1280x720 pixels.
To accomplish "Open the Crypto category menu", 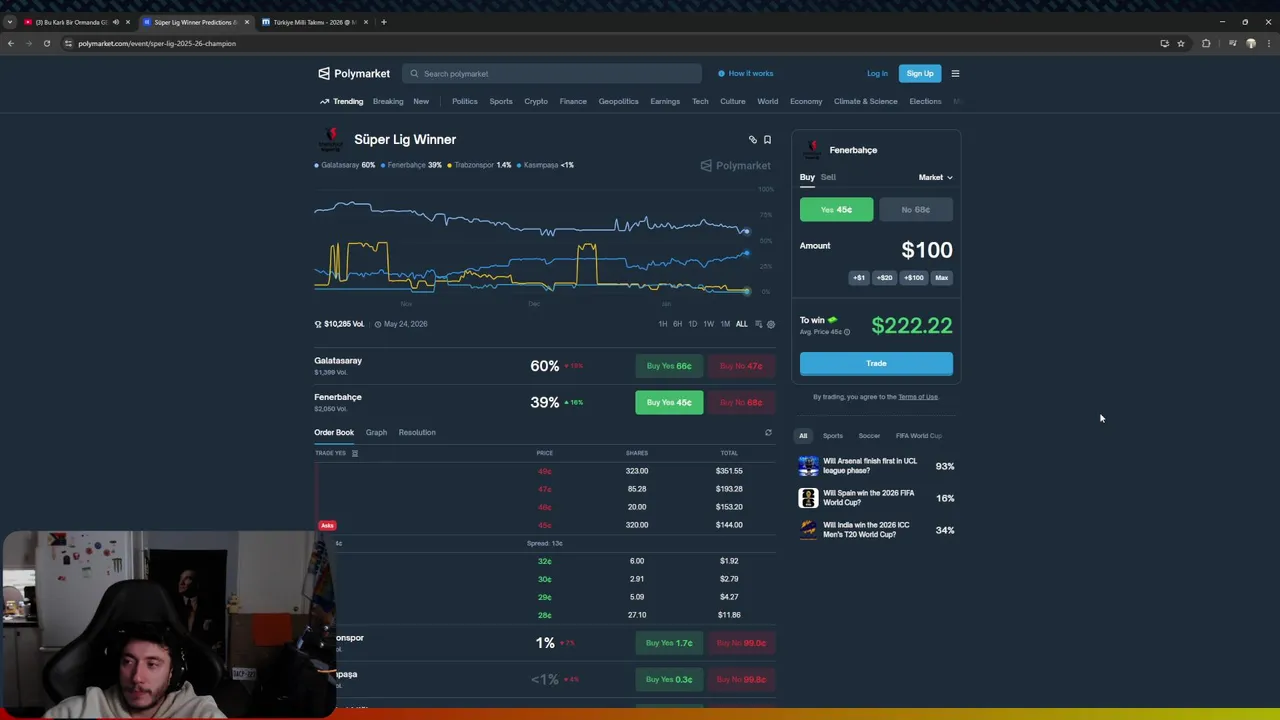I will [536, 101].
